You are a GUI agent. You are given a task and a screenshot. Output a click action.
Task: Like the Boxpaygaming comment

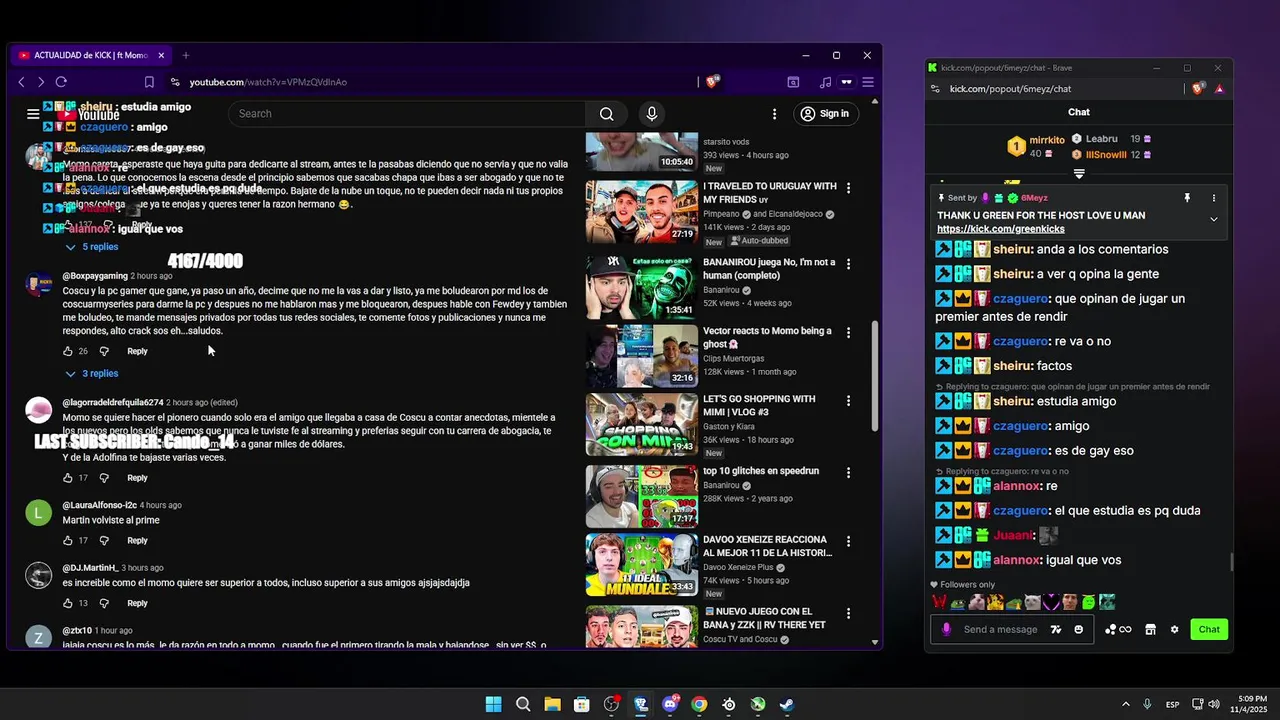pyautogui.click(x=68, y=352)
